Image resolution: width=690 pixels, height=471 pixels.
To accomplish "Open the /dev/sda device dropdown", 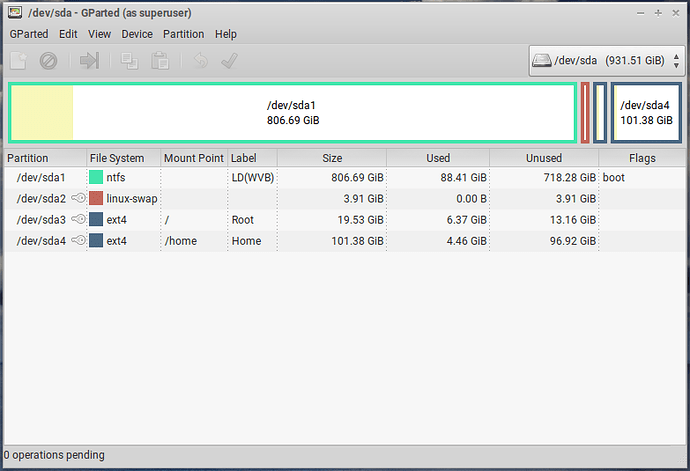I will pyautogui.click(x=607, y=61).
